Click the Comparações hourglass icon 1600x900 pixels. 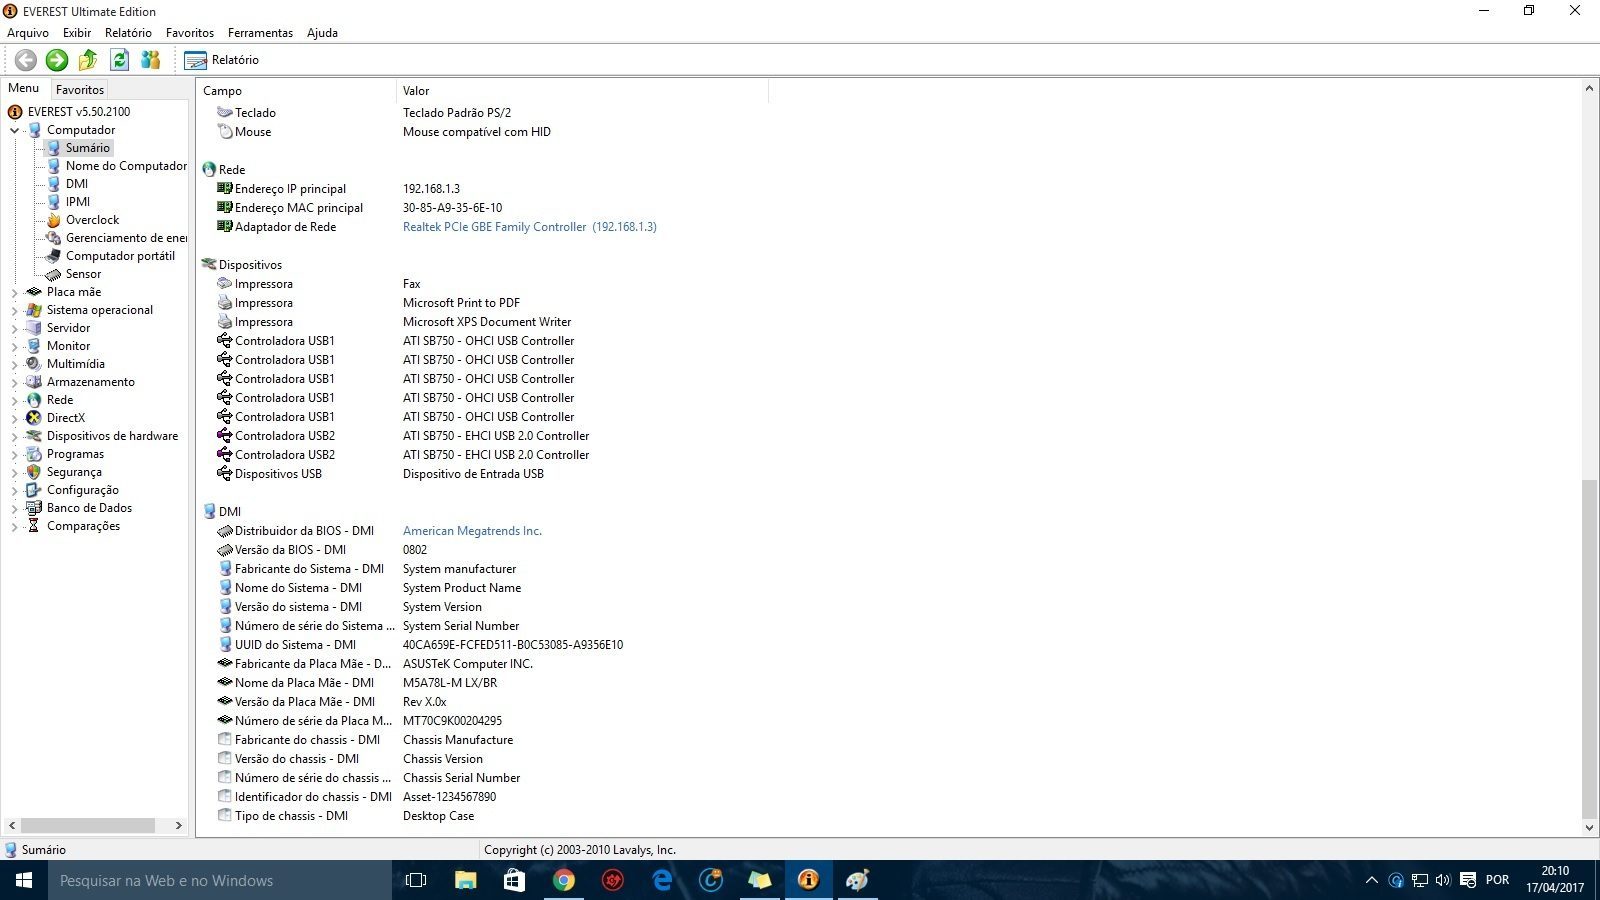tap(34, 526)
